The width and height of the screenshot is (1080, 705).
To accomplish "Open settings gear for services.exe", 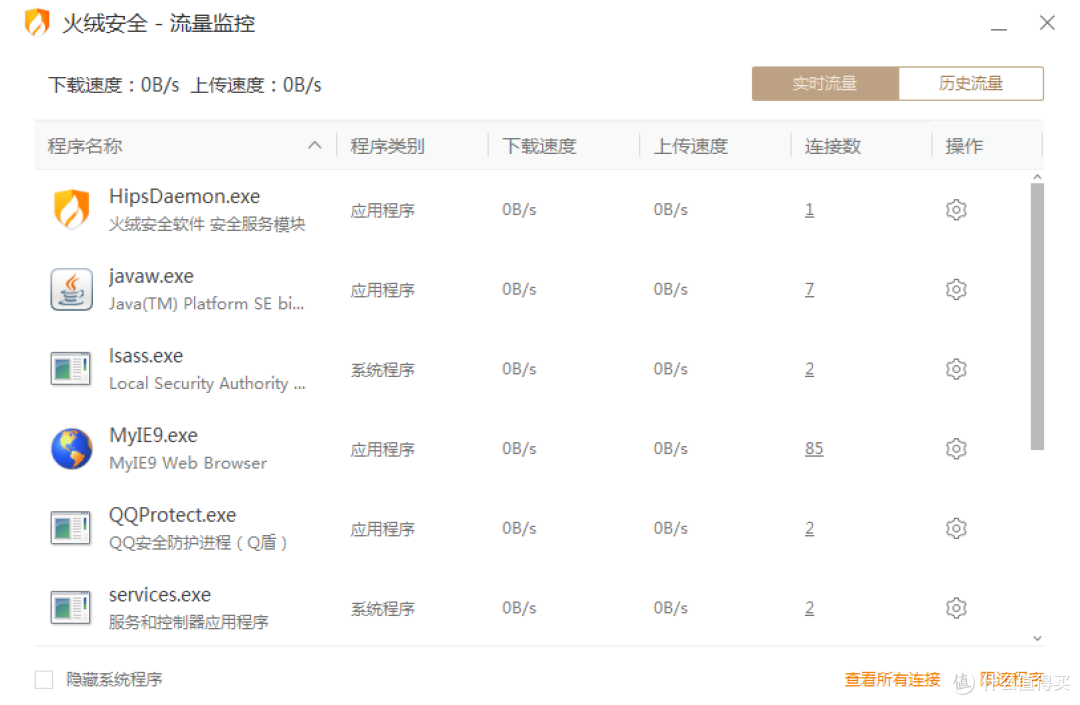I will click(956, 608).
